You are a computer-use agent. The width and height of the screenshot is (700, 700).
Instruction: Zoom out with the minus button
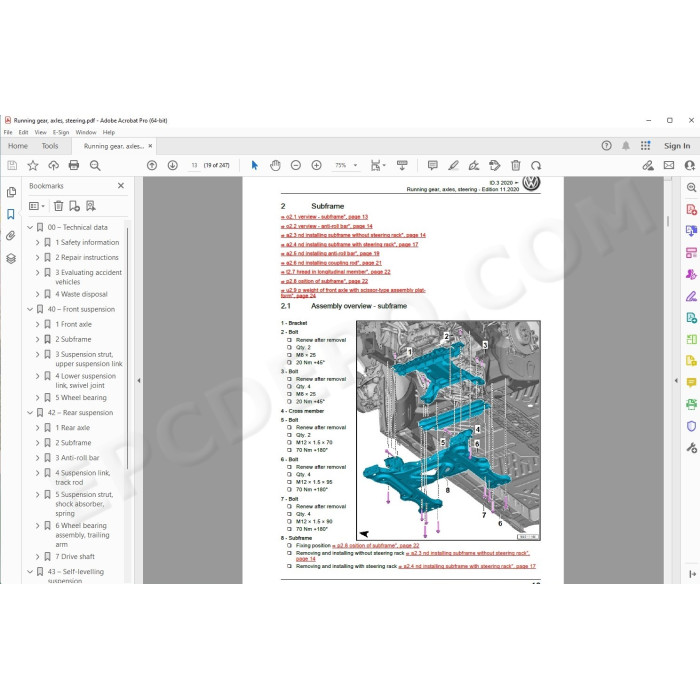point(296,166)
